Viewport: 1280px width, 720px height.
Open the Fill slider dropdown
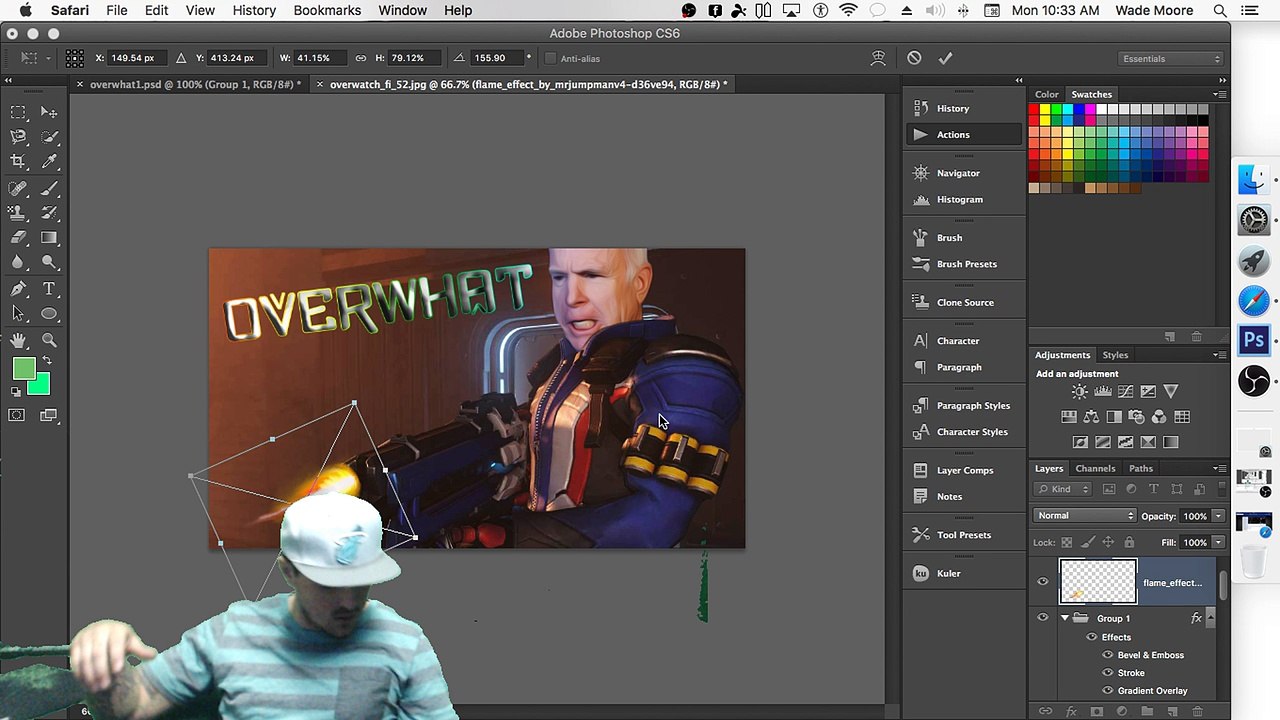[x=1218, y=542]
